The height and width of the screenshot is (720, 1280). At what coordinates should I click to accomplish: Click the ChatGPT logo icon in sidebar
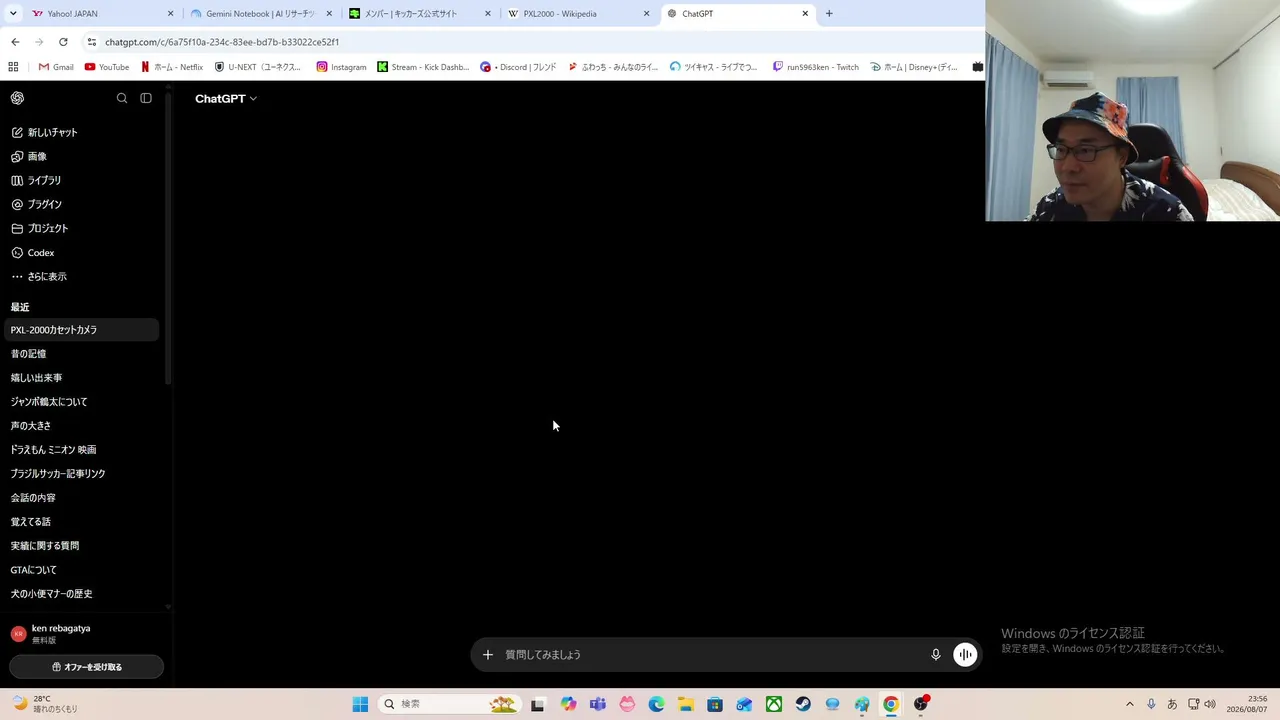tap(17, 98)
